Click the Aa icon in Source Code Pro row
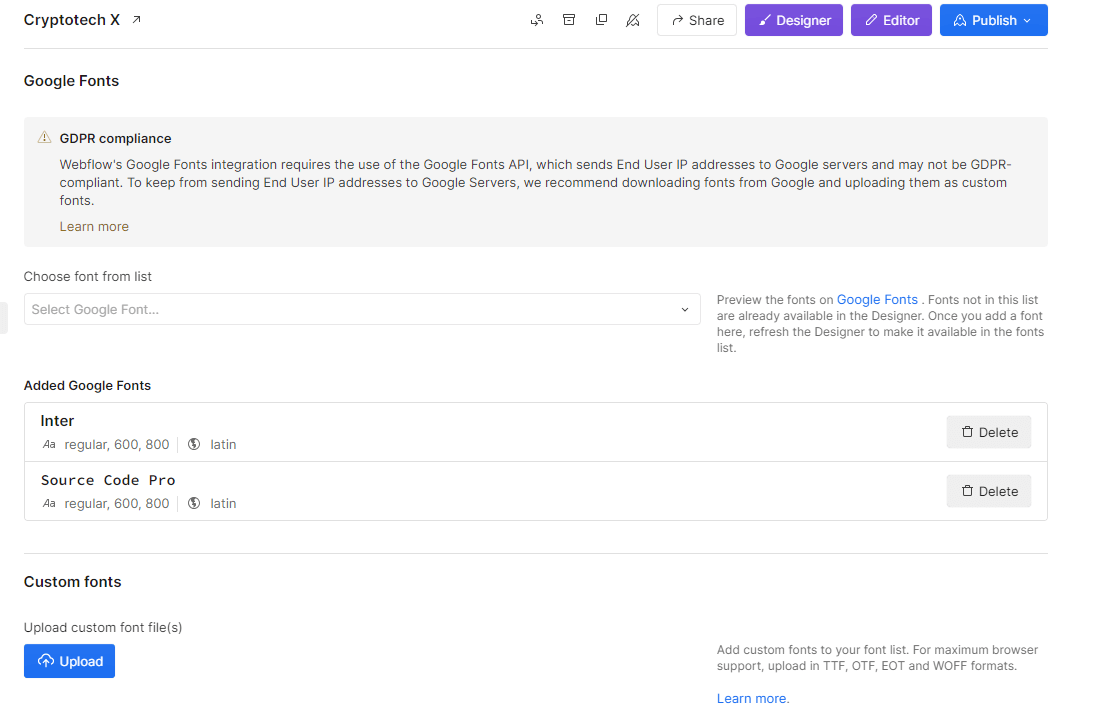The height and width of the screenshot is (713, 1103). click(x=49, y=503)
